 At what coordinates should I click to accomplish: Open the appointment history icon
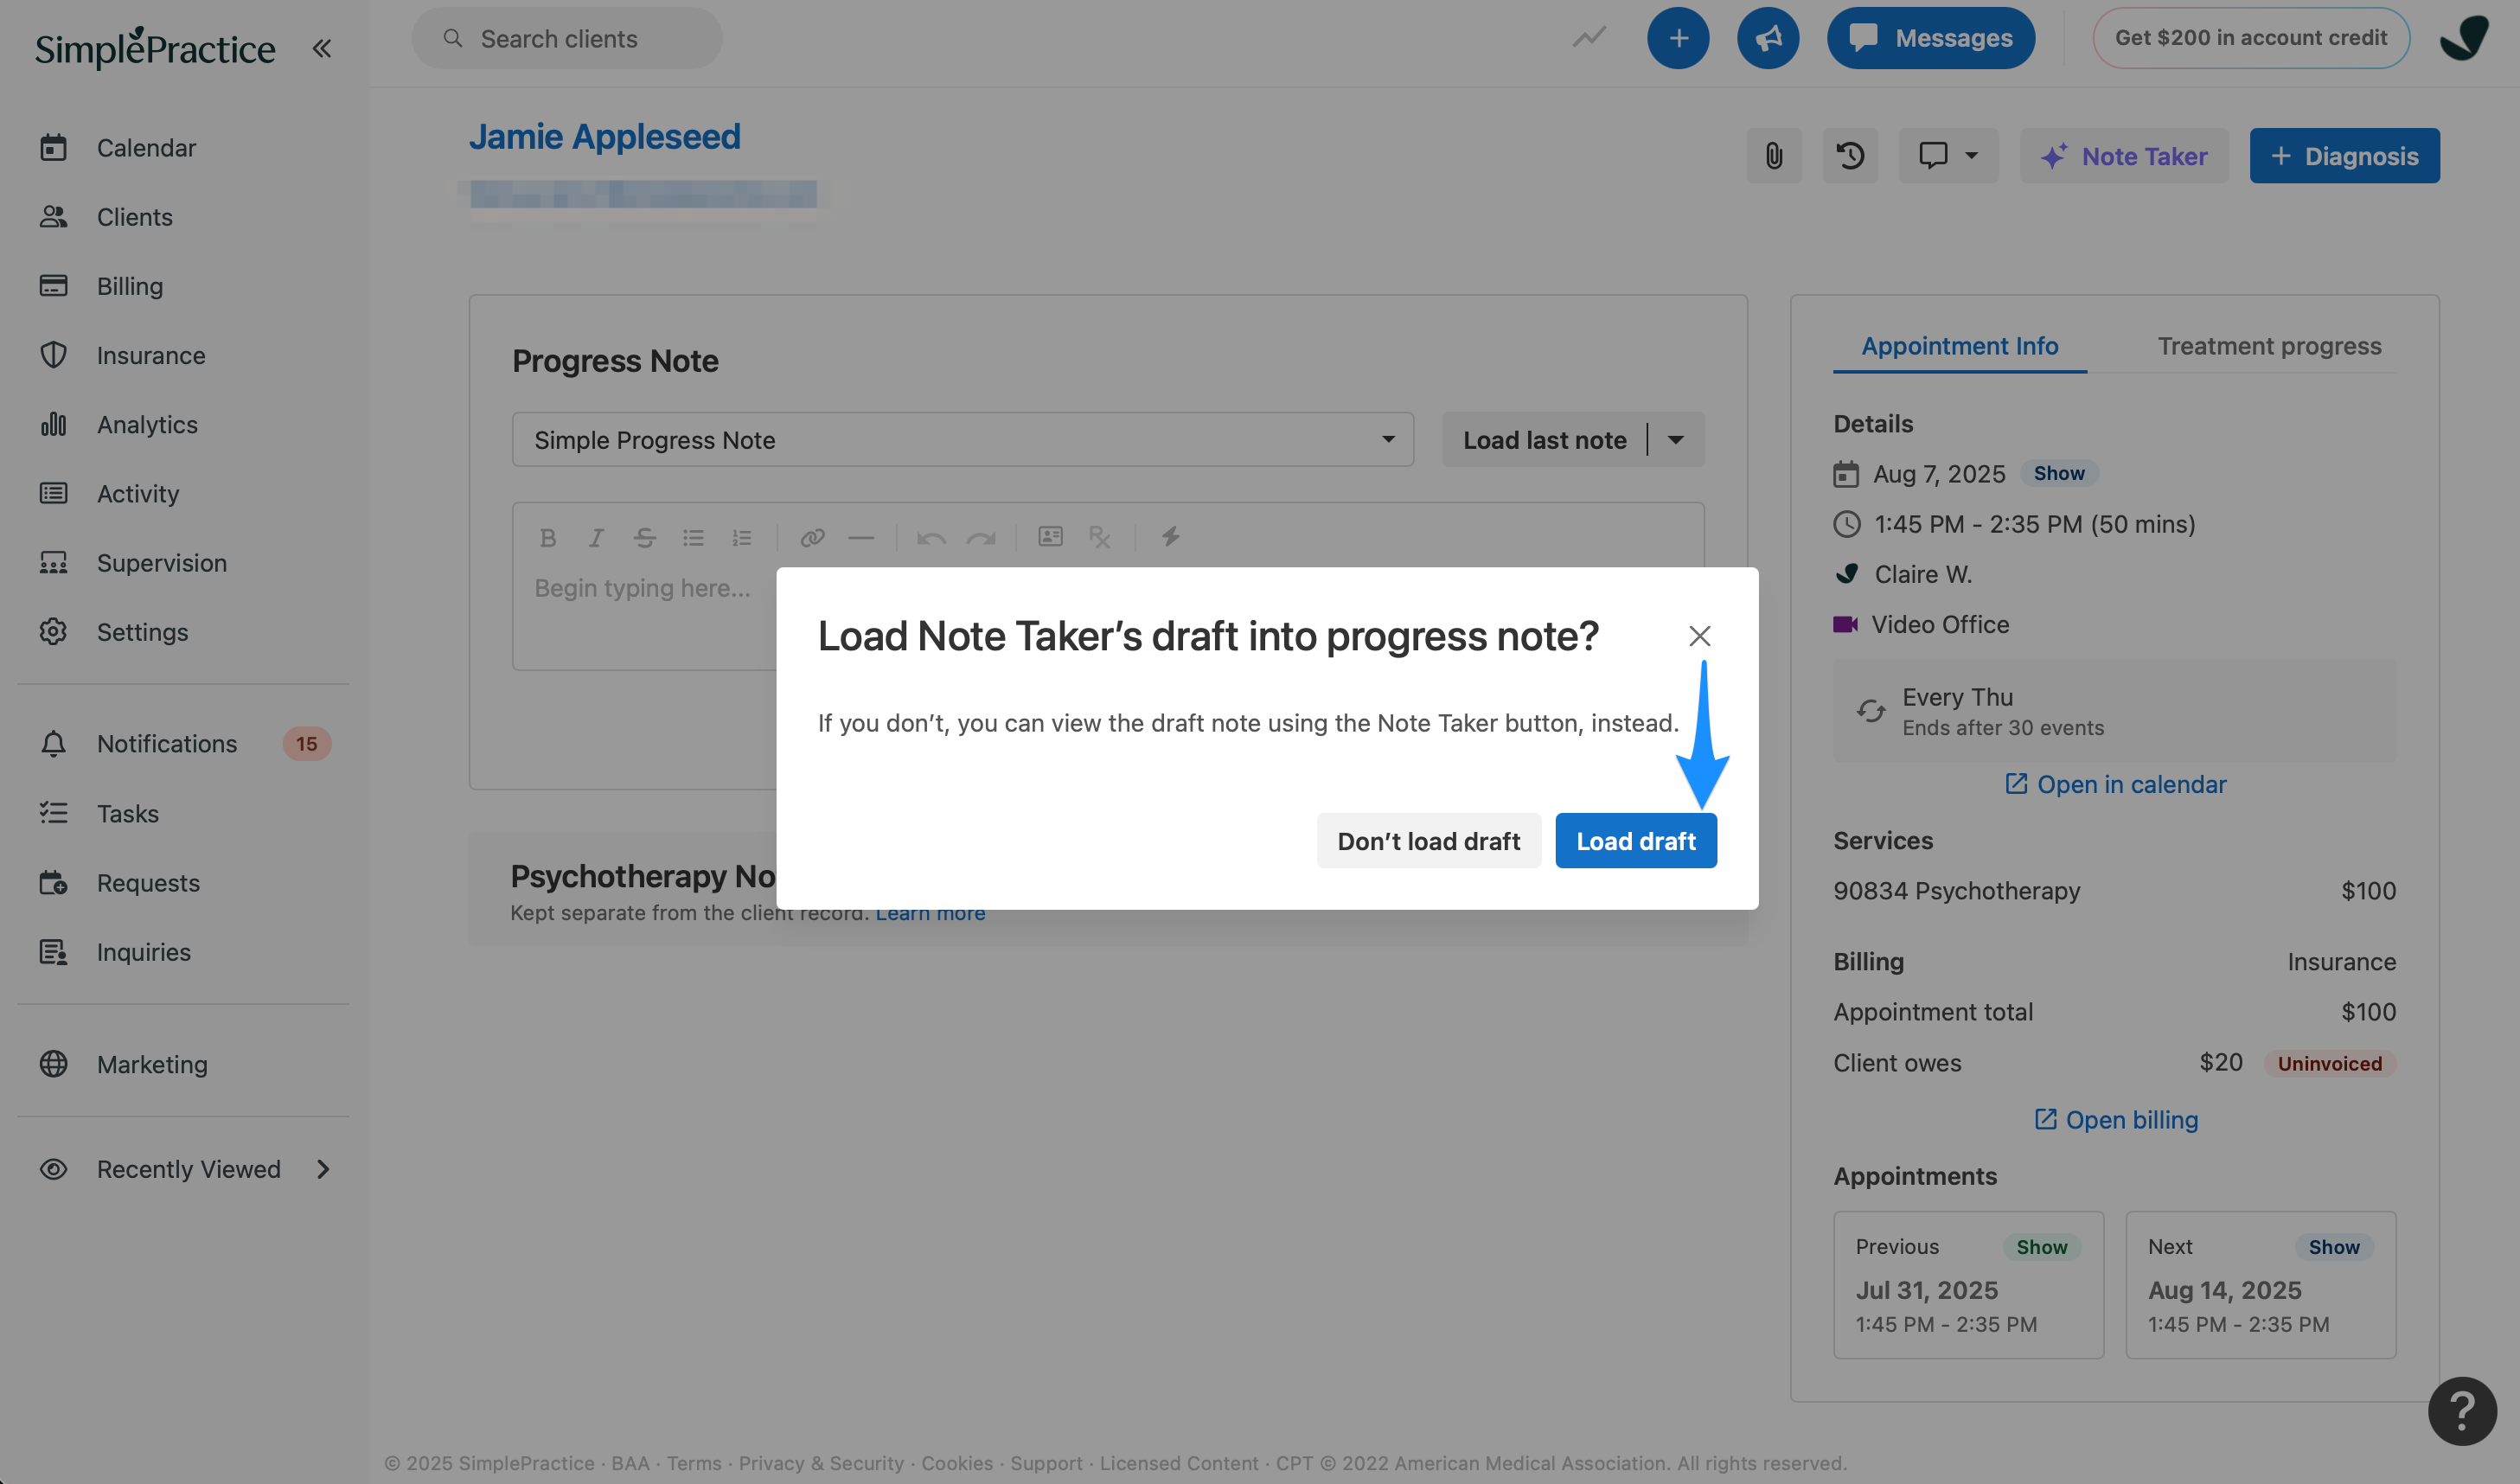click(1850, 156)
